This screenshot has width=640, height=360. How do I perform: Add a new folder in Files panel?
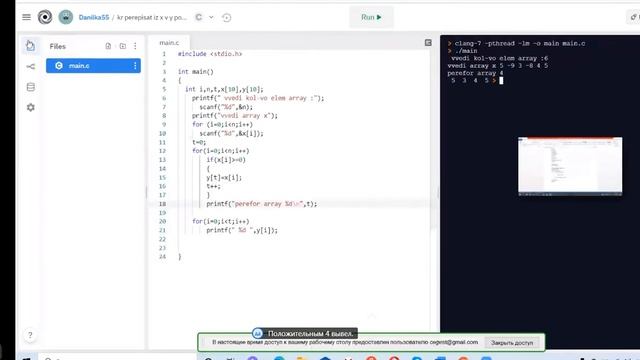[122, 46]
